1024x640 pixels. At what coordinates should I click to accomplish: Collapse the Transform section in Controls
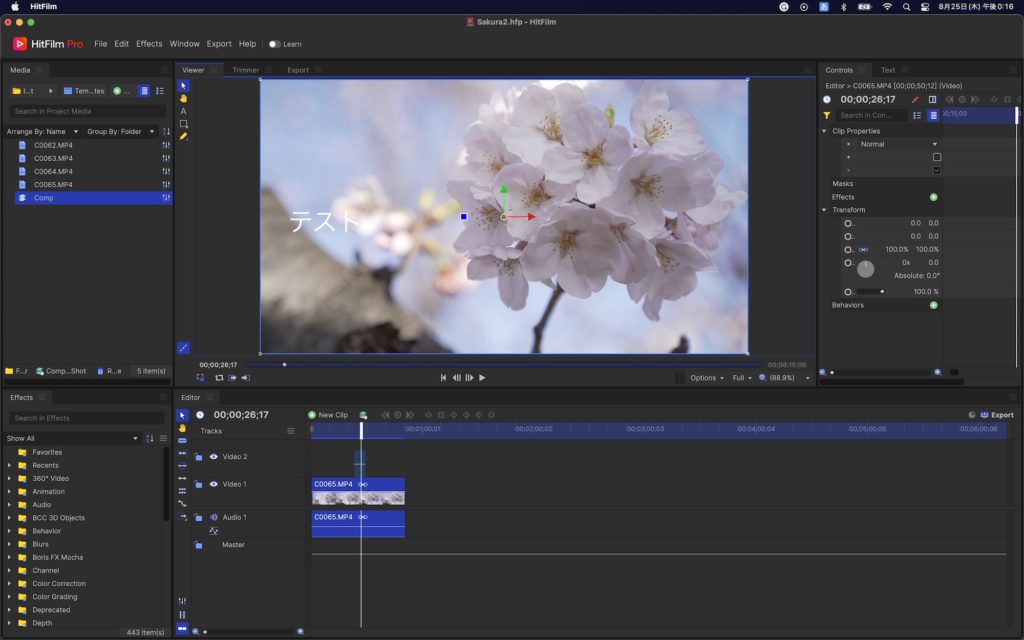click(824, 210)
